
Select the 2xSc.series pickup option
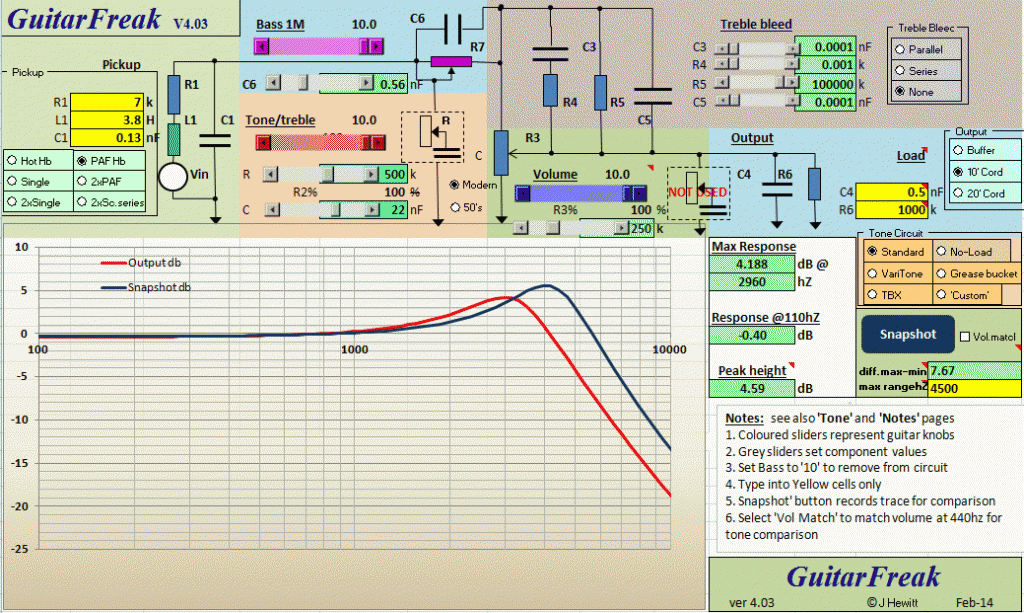pos(82,202)
